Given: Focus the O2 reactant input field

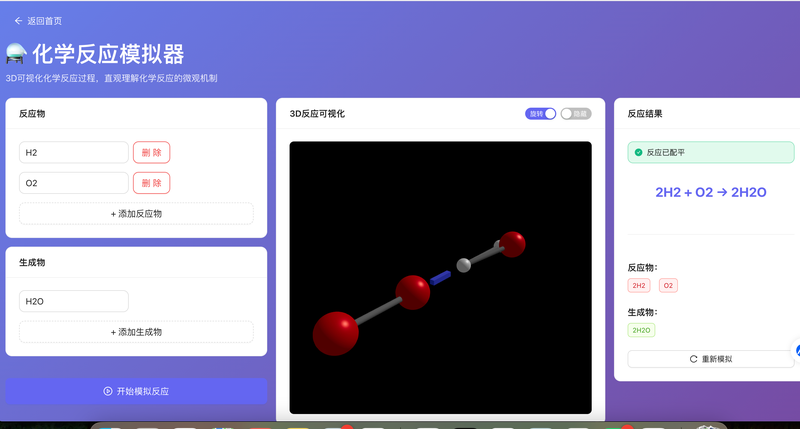Looking at the screenshot, I should pyautogui.click(x=74, y=183).
